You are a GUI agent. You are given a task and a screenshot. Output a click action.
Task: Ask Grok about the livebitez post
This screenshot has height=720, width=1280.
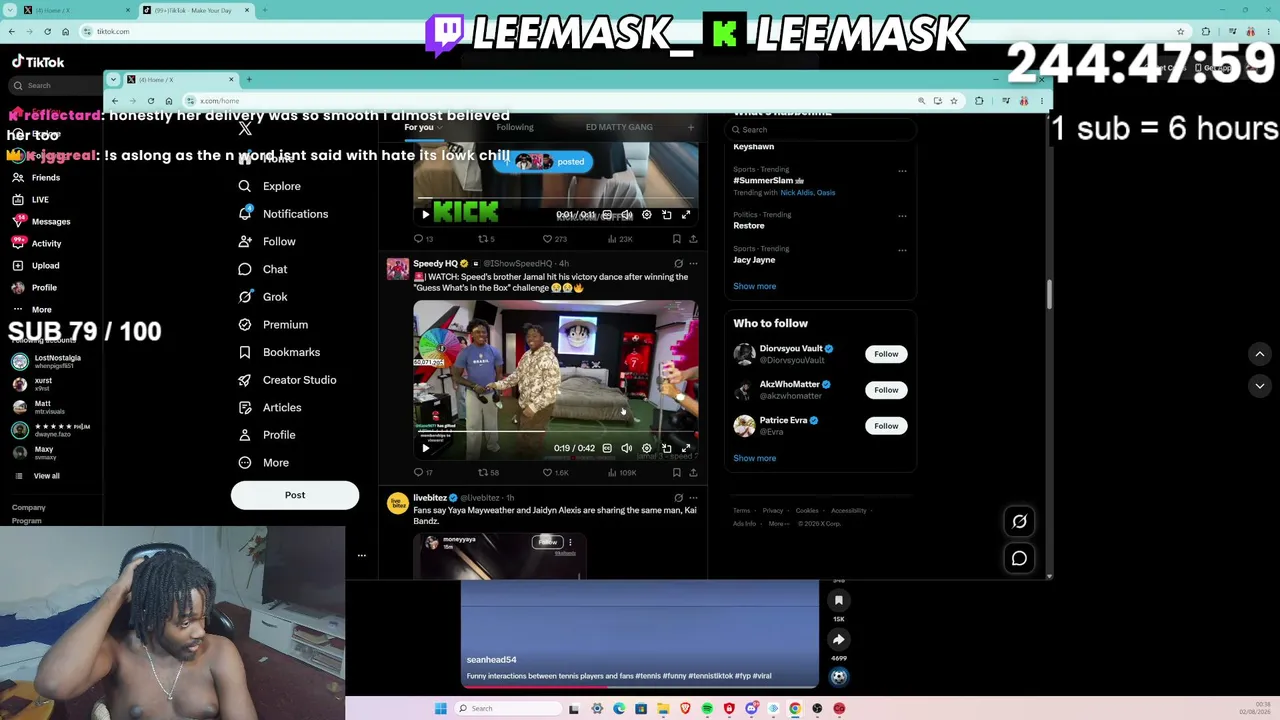678,498
